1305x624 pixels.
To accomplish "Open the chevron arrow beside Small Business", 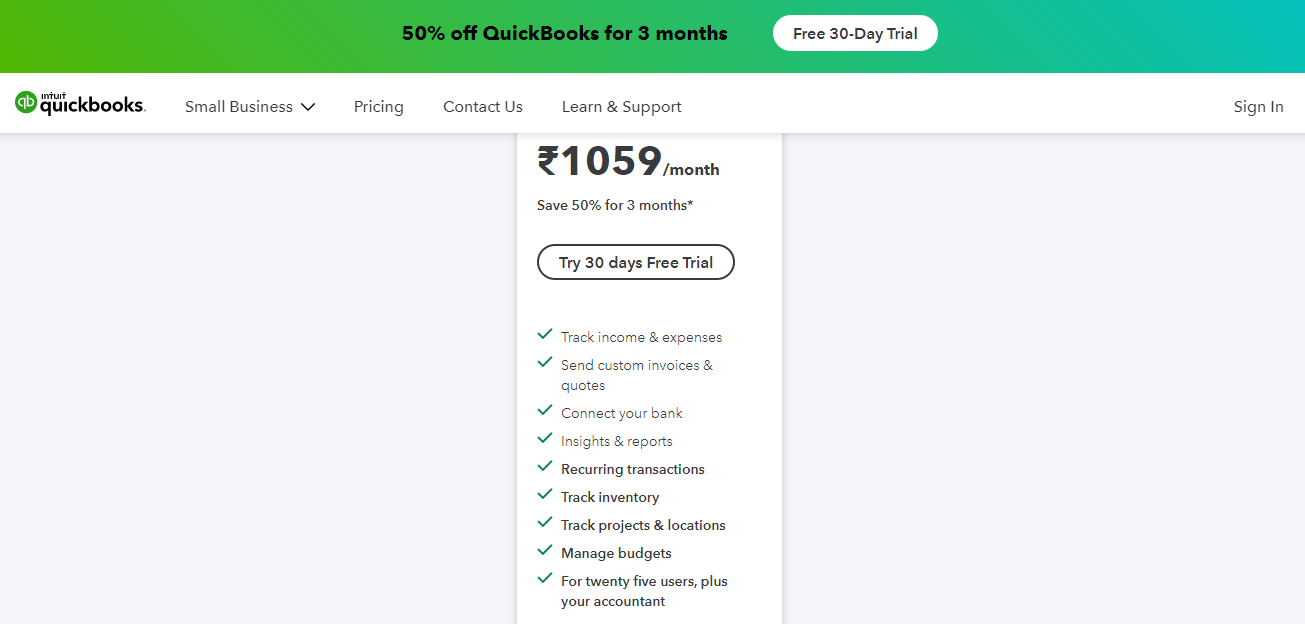I will point(308,106).
